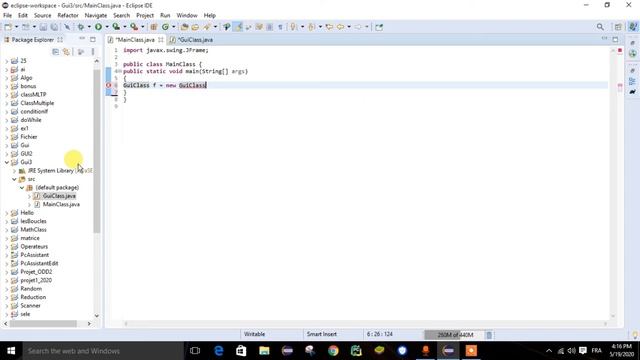The width and height of the screenshot is (640, 360).
Task: Maximize the editor area
Action: click(x=615, y=39)
